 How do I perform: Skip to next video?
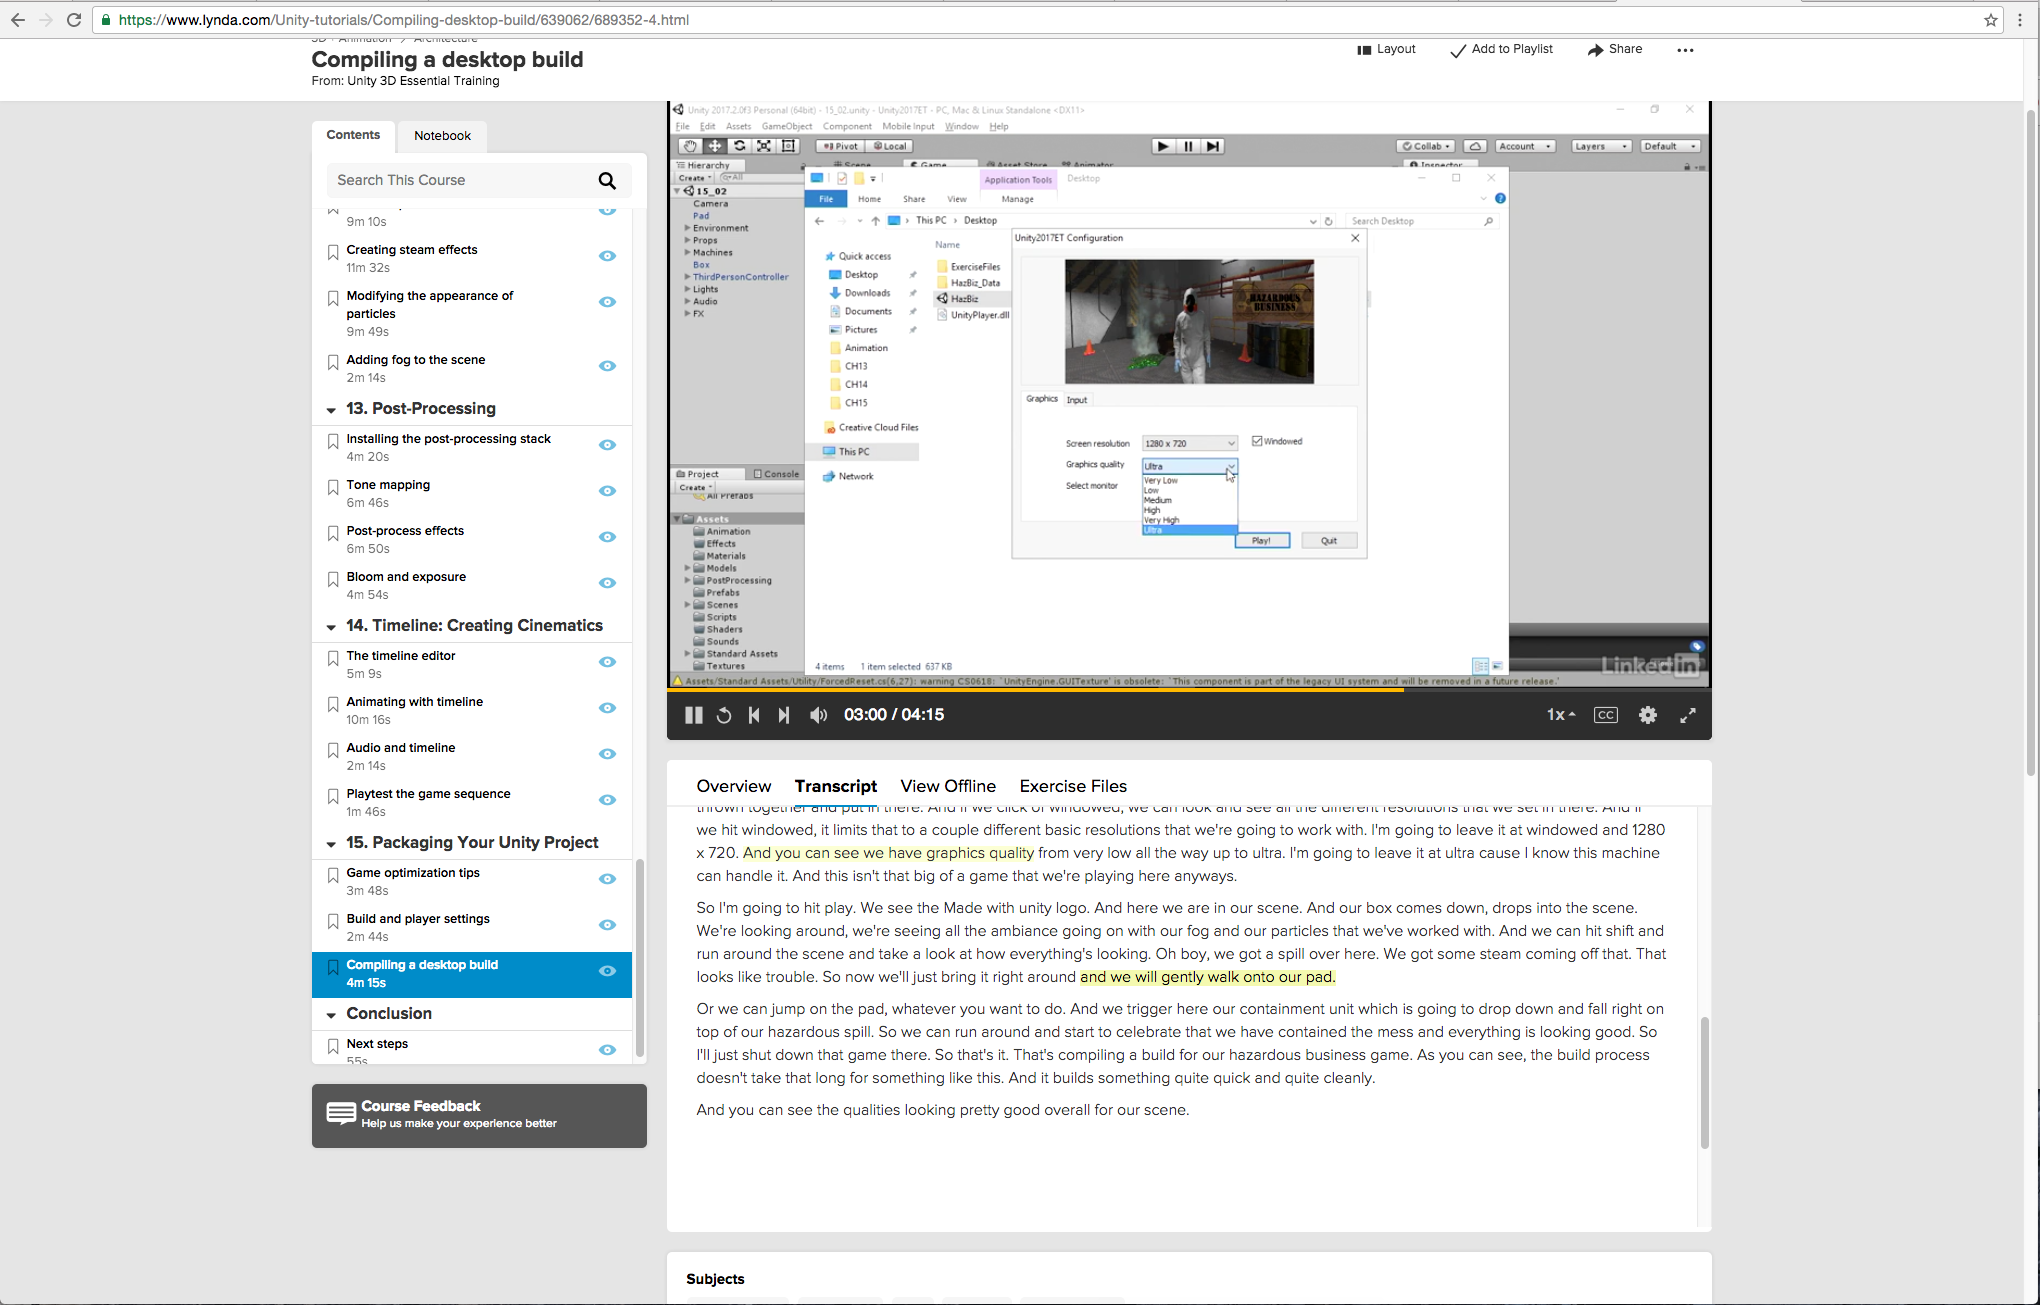[784, 715]
